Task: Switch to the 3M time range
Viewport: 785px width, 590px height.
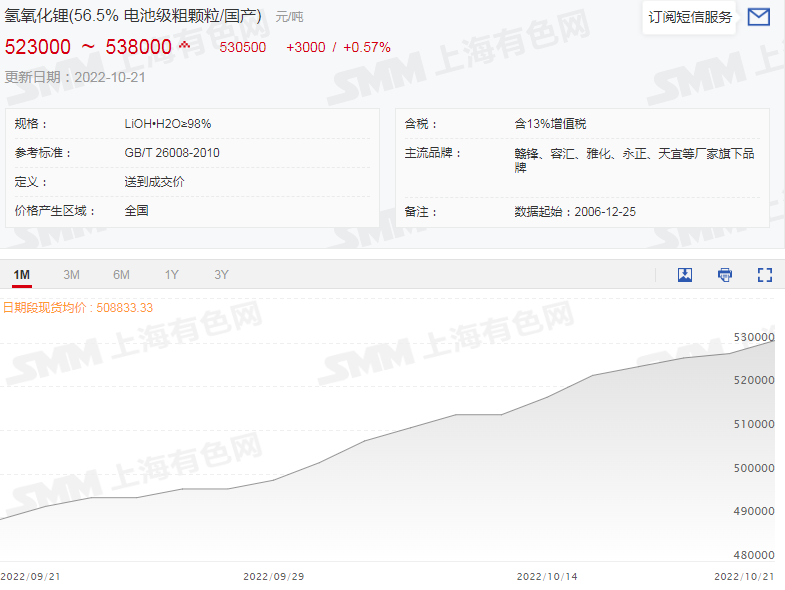Action: tap(71, 275)
